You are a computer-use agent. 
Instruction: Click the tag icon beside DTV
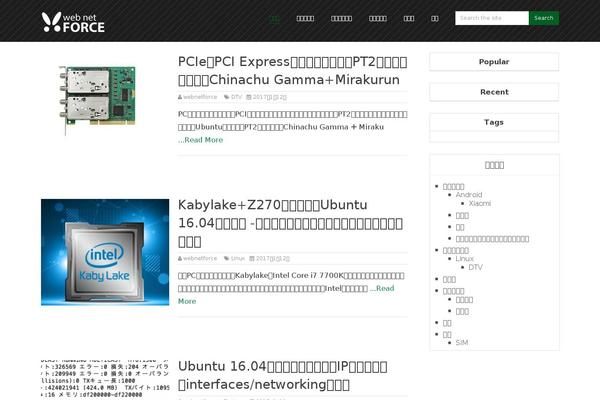227,97
